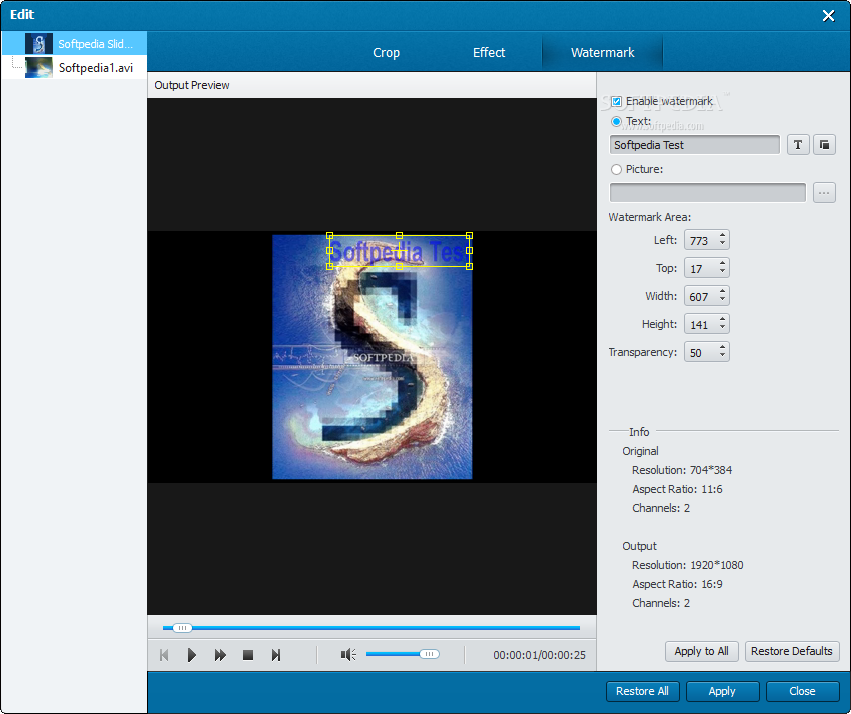Decrease the Width value with down arrow
Viewport: 851px width, 714px height.
[722, 301]
